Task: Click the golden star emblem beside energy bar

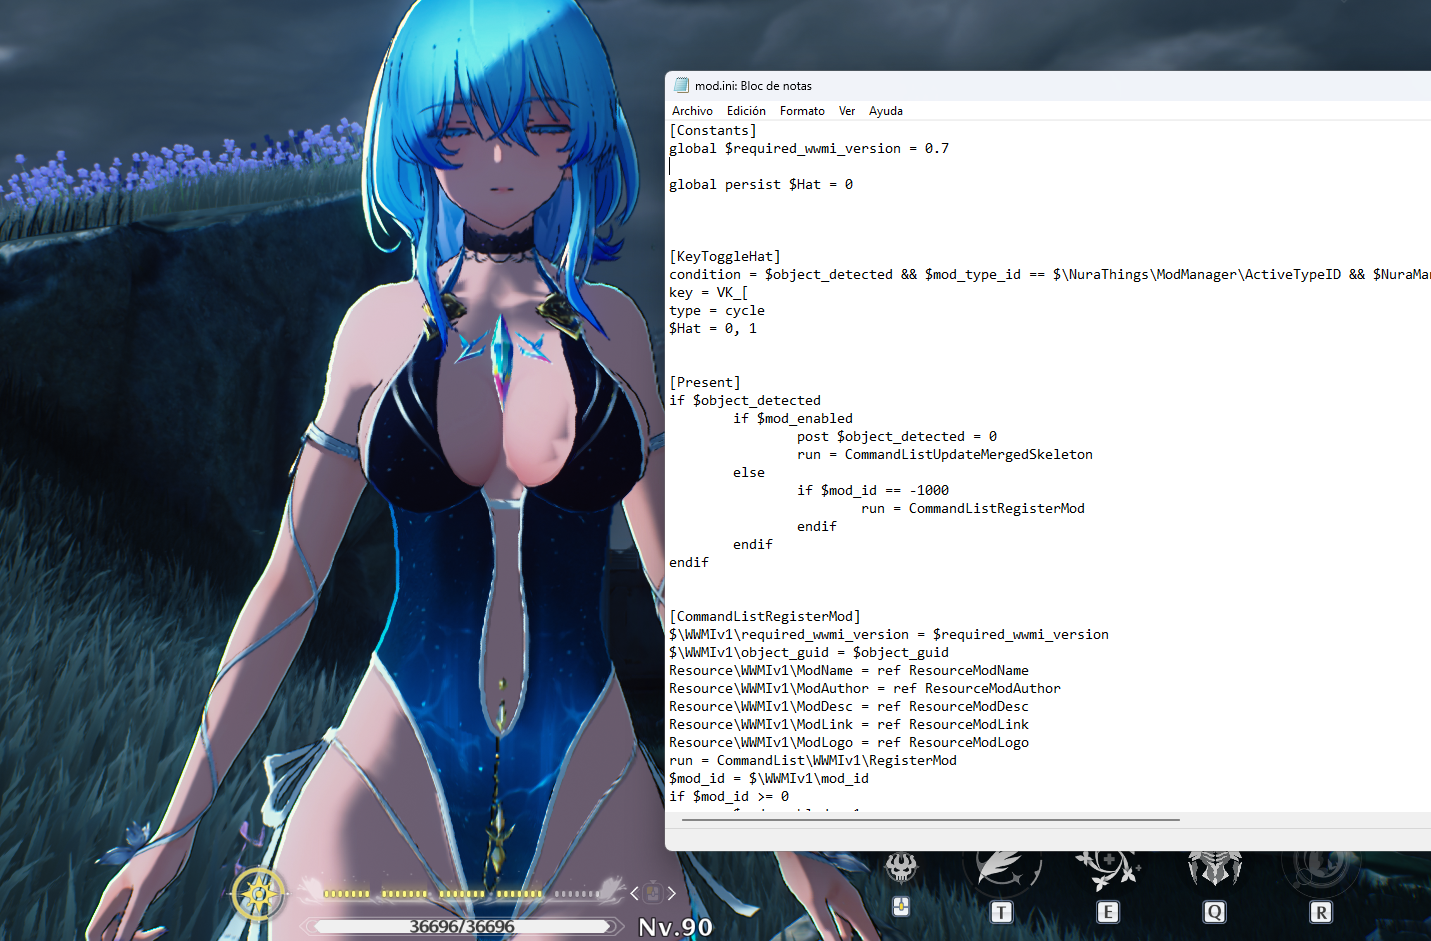Action: click(259, 893)
